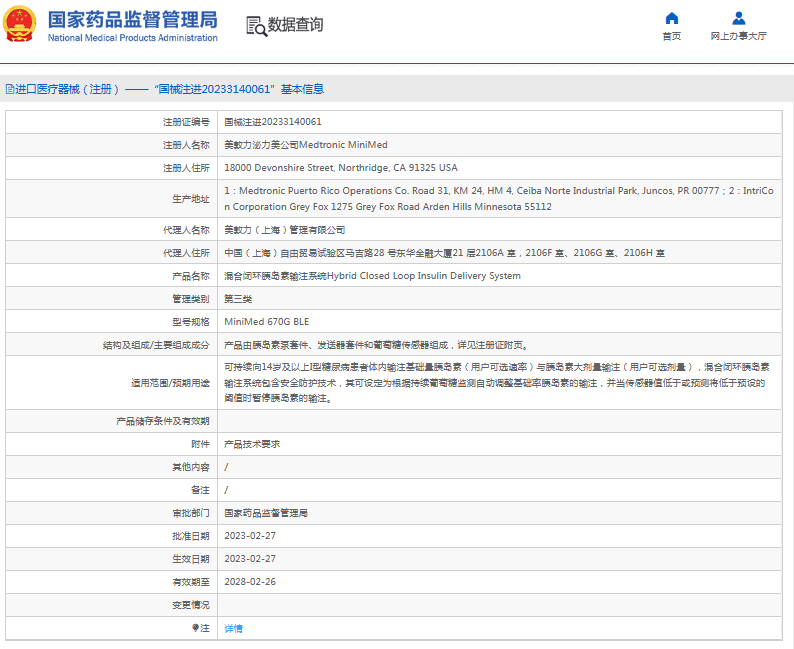Select the intended use 可持续向14岁 paragraph
This screenshot has width=794, height=649.
[497, 383]
